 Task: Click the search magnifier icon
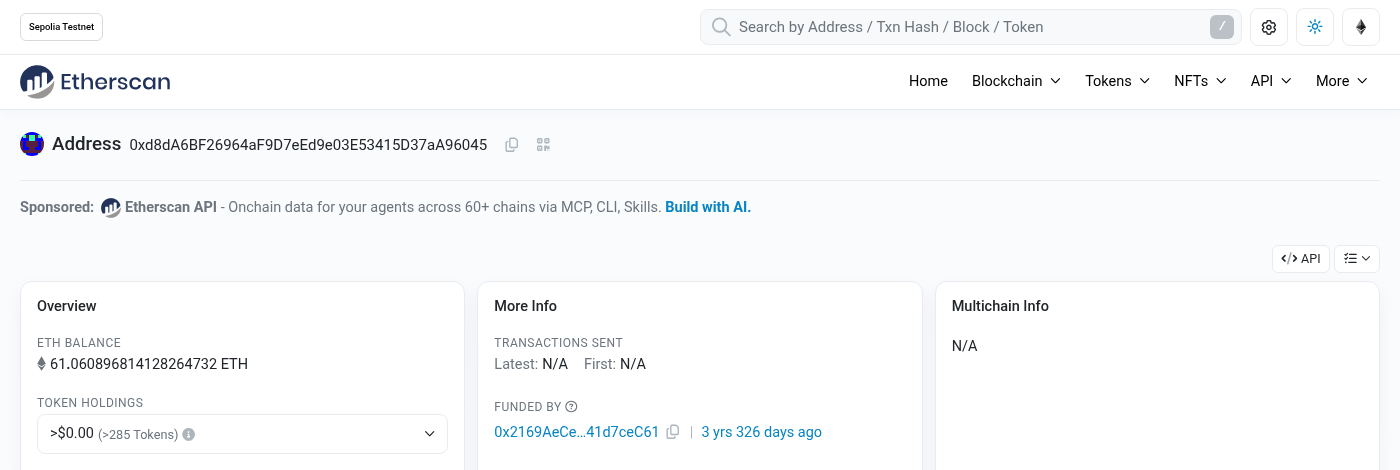(x=720, y=27)
